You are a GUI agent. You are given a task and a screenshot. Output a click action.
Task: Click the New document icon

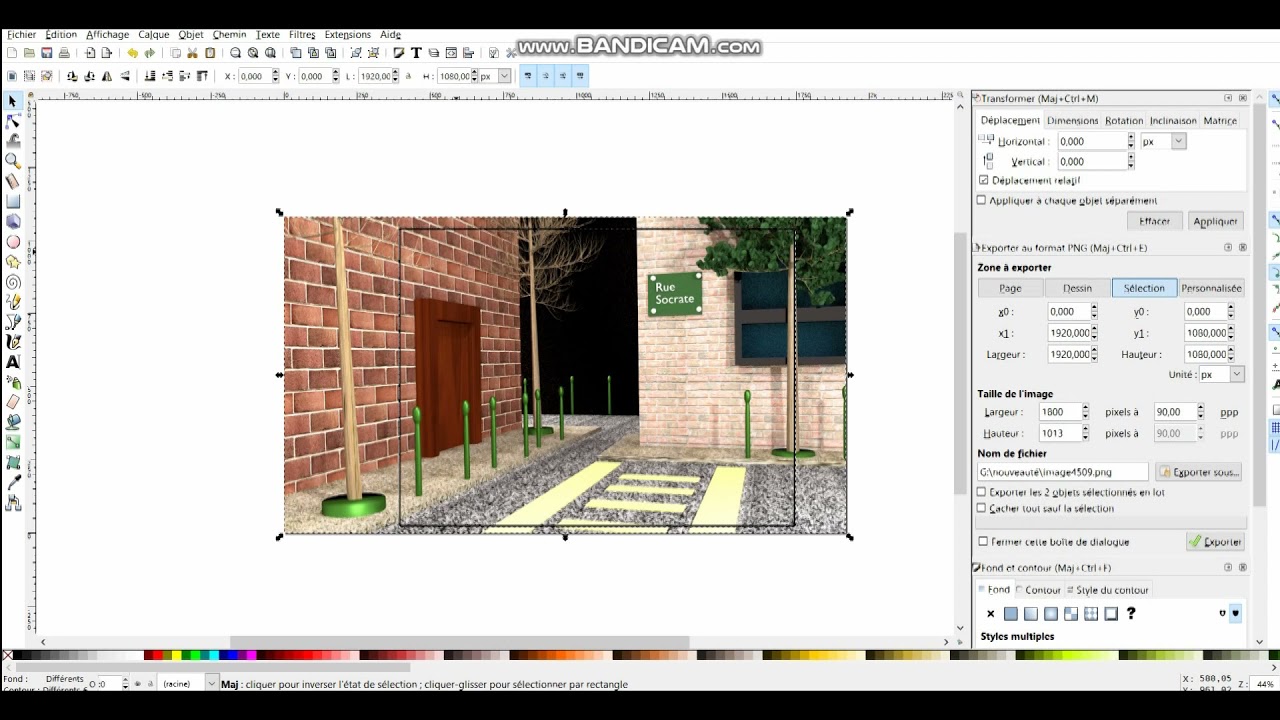click(x=11, y=53)
